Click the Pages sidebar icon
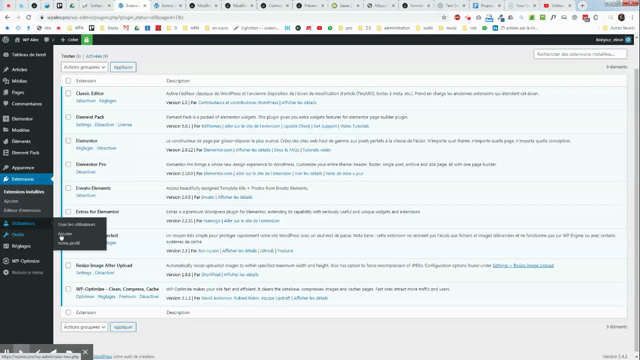This screenshot has width=640, height=360. 6,93
